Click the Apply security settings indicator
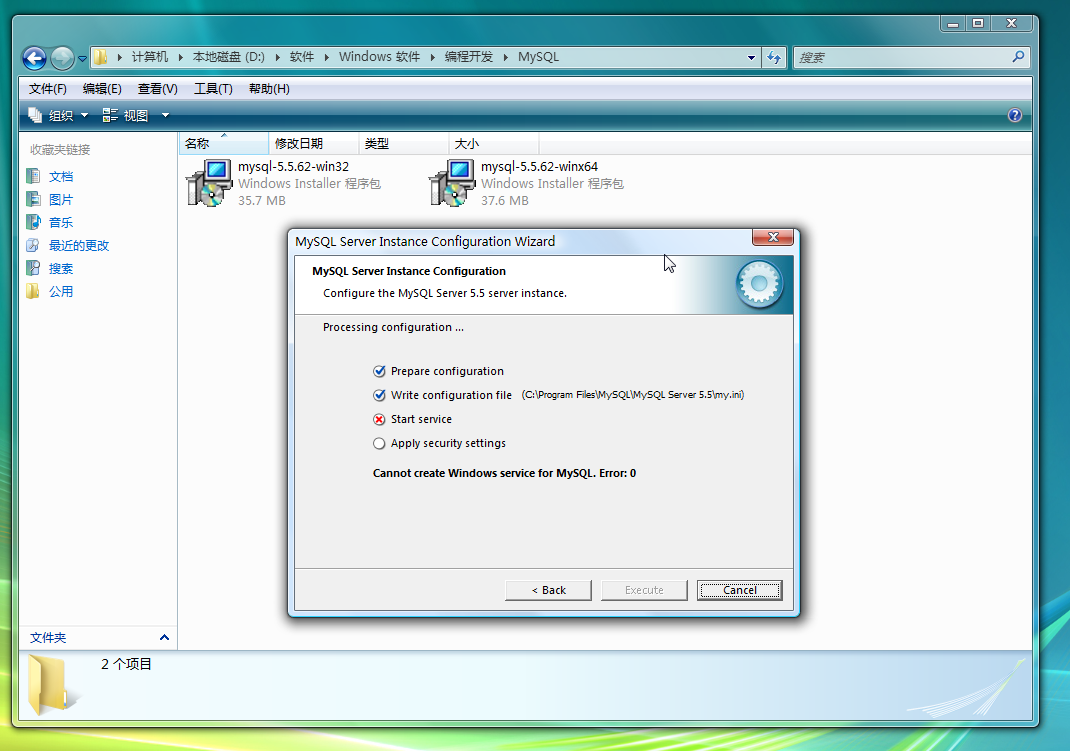 click(379, 443)
